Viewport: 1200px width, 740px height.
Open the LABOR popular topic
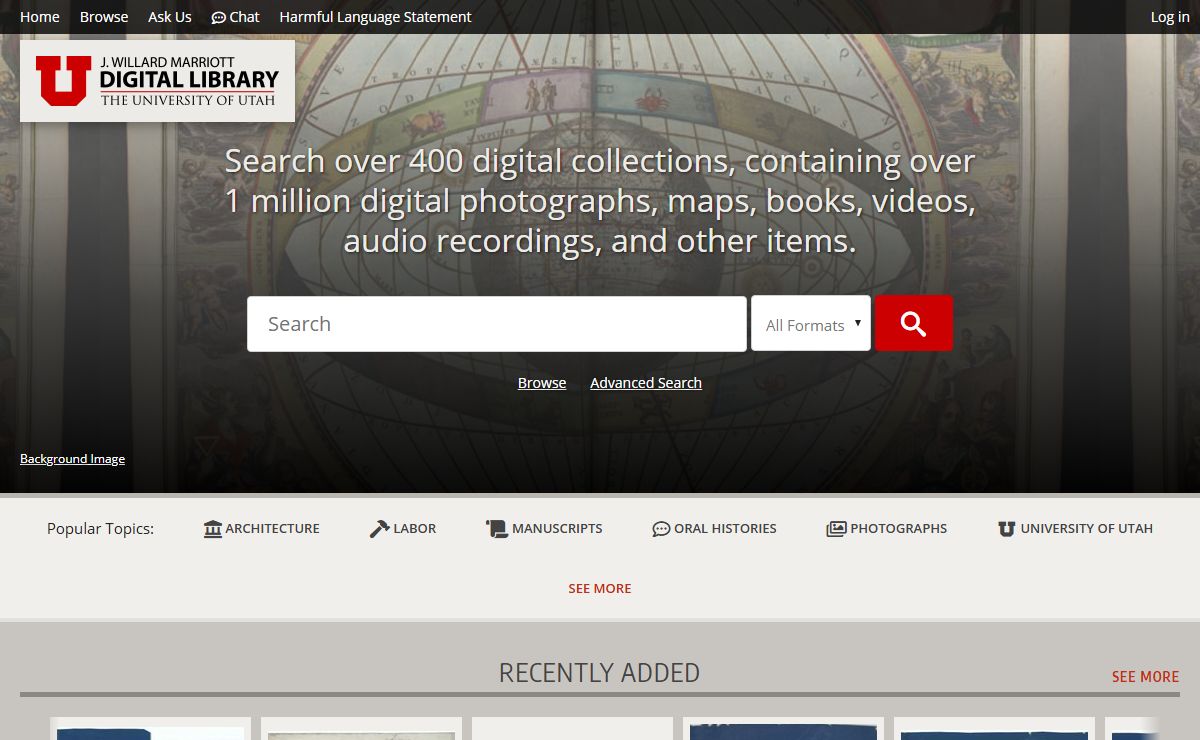click(x=403, y=528)
